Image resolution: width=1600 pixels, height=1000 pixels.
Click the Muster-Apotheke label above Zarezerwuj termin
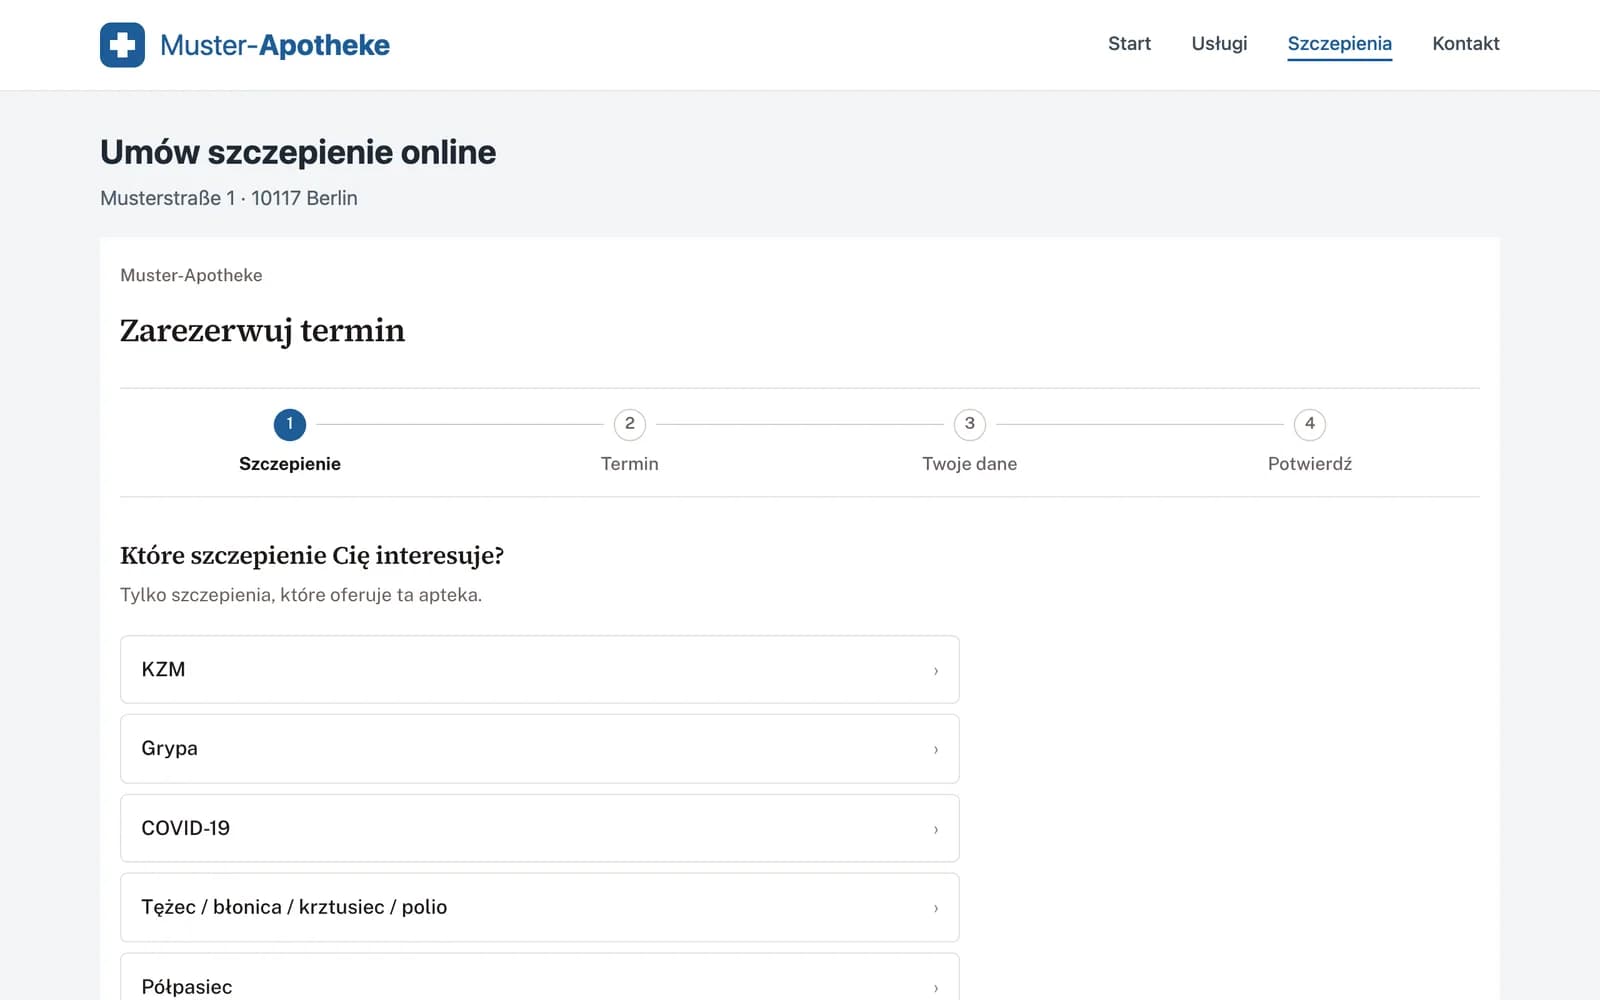click(x=191, y=275)
